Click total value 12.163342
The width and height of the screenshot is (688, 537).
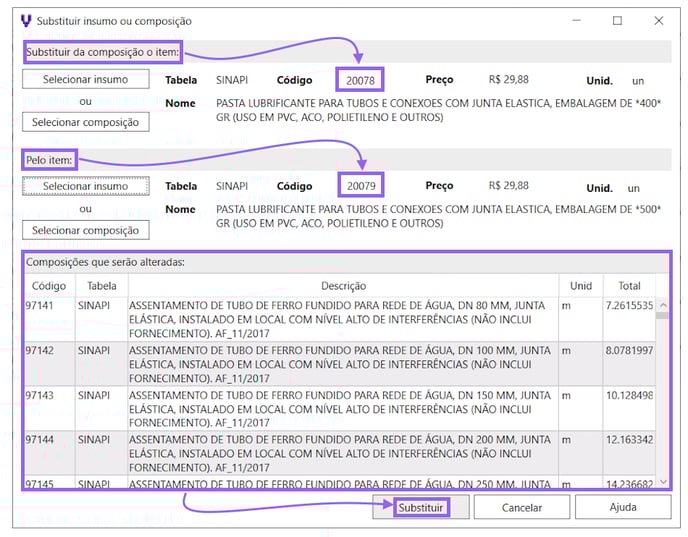[629, 440]
